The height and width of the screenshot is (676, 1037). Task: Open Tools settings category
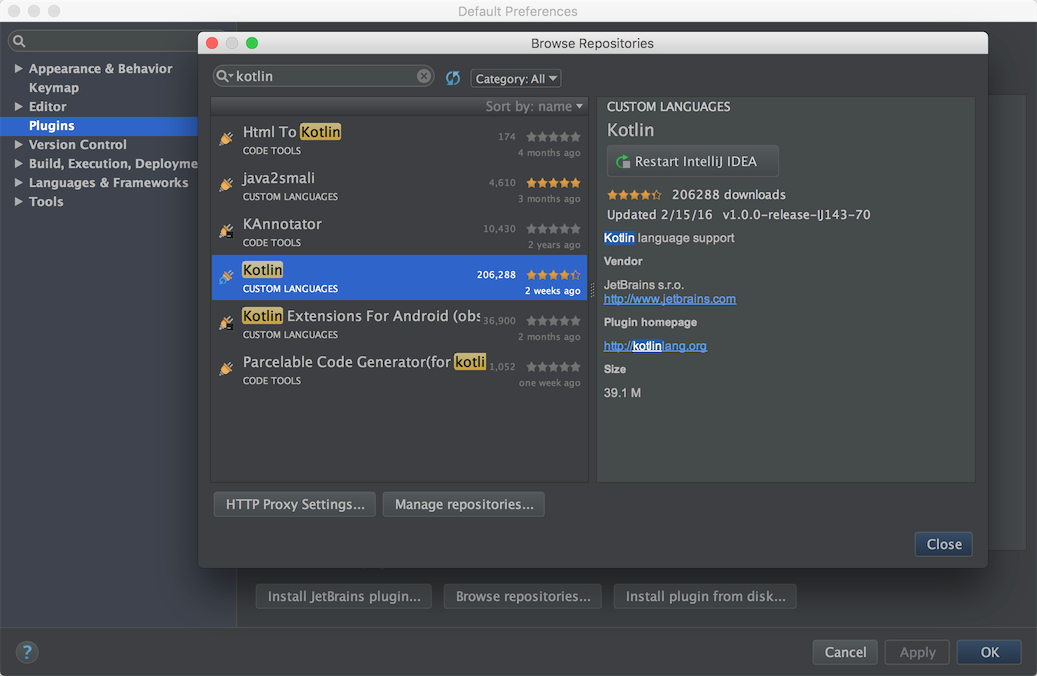click(46, 202)
